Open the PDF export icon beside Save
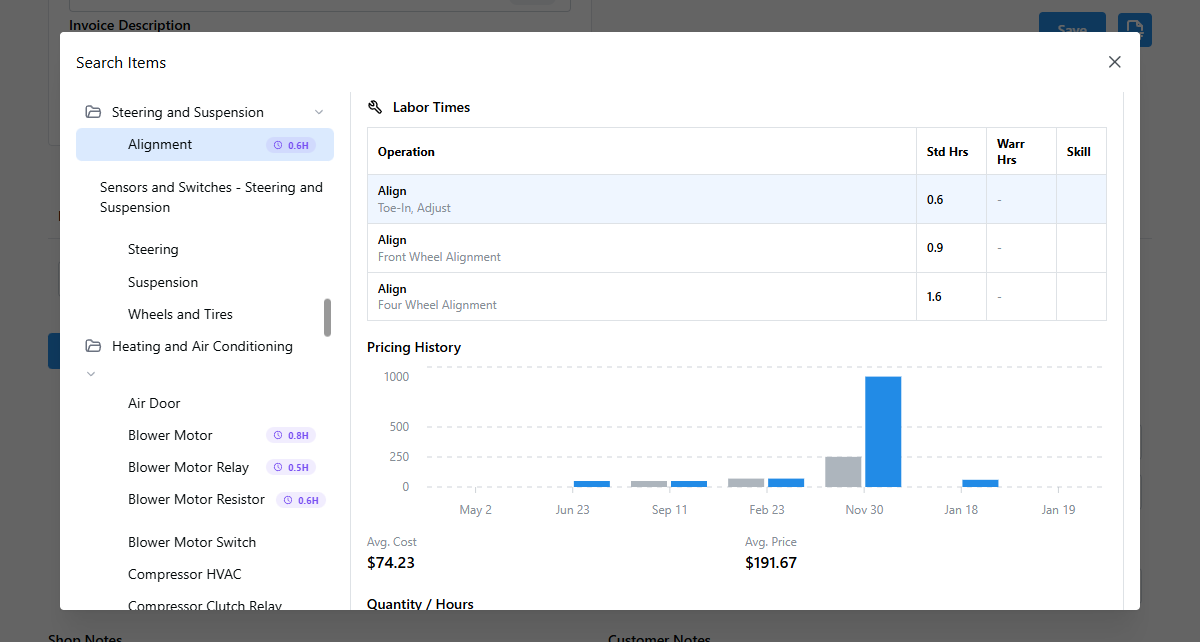This screenshot has width=1200, height=642. (x=1134, y=30)
